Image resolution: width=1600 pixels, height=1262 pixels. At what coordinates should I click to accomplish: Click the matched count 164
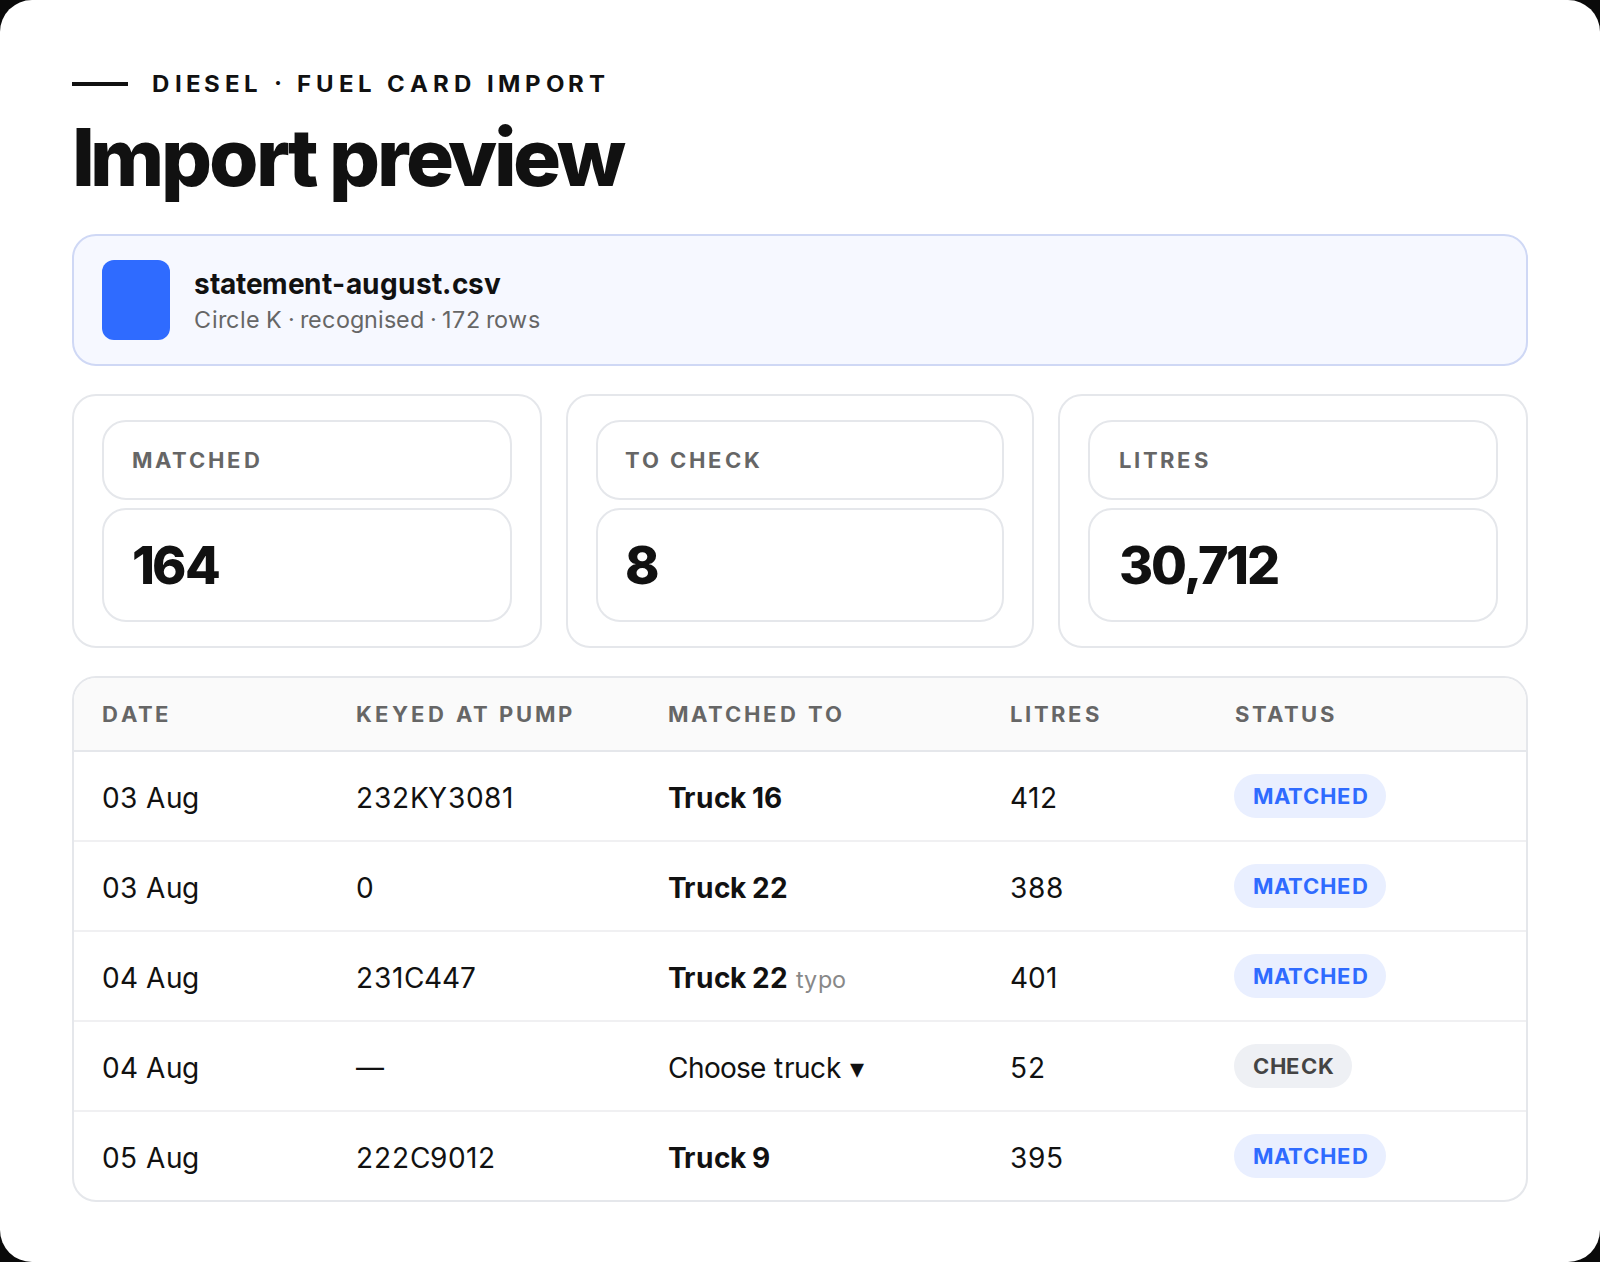coord(175,565)
